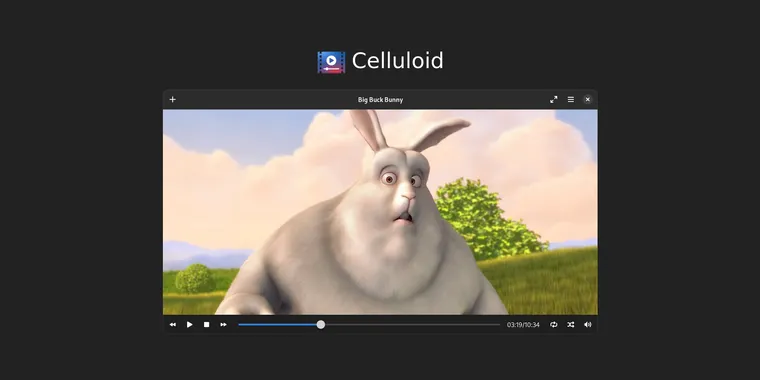This screenshot has height=380, width=760.
Task: Toggle shuffle playlist mode
Action: pyautogui.click(x=570, y=325)
